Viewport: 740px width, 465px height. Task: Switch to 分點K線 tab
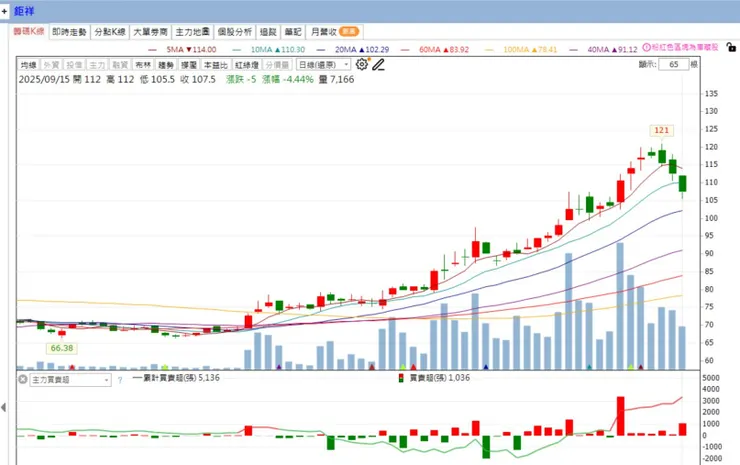coord(110,32)
